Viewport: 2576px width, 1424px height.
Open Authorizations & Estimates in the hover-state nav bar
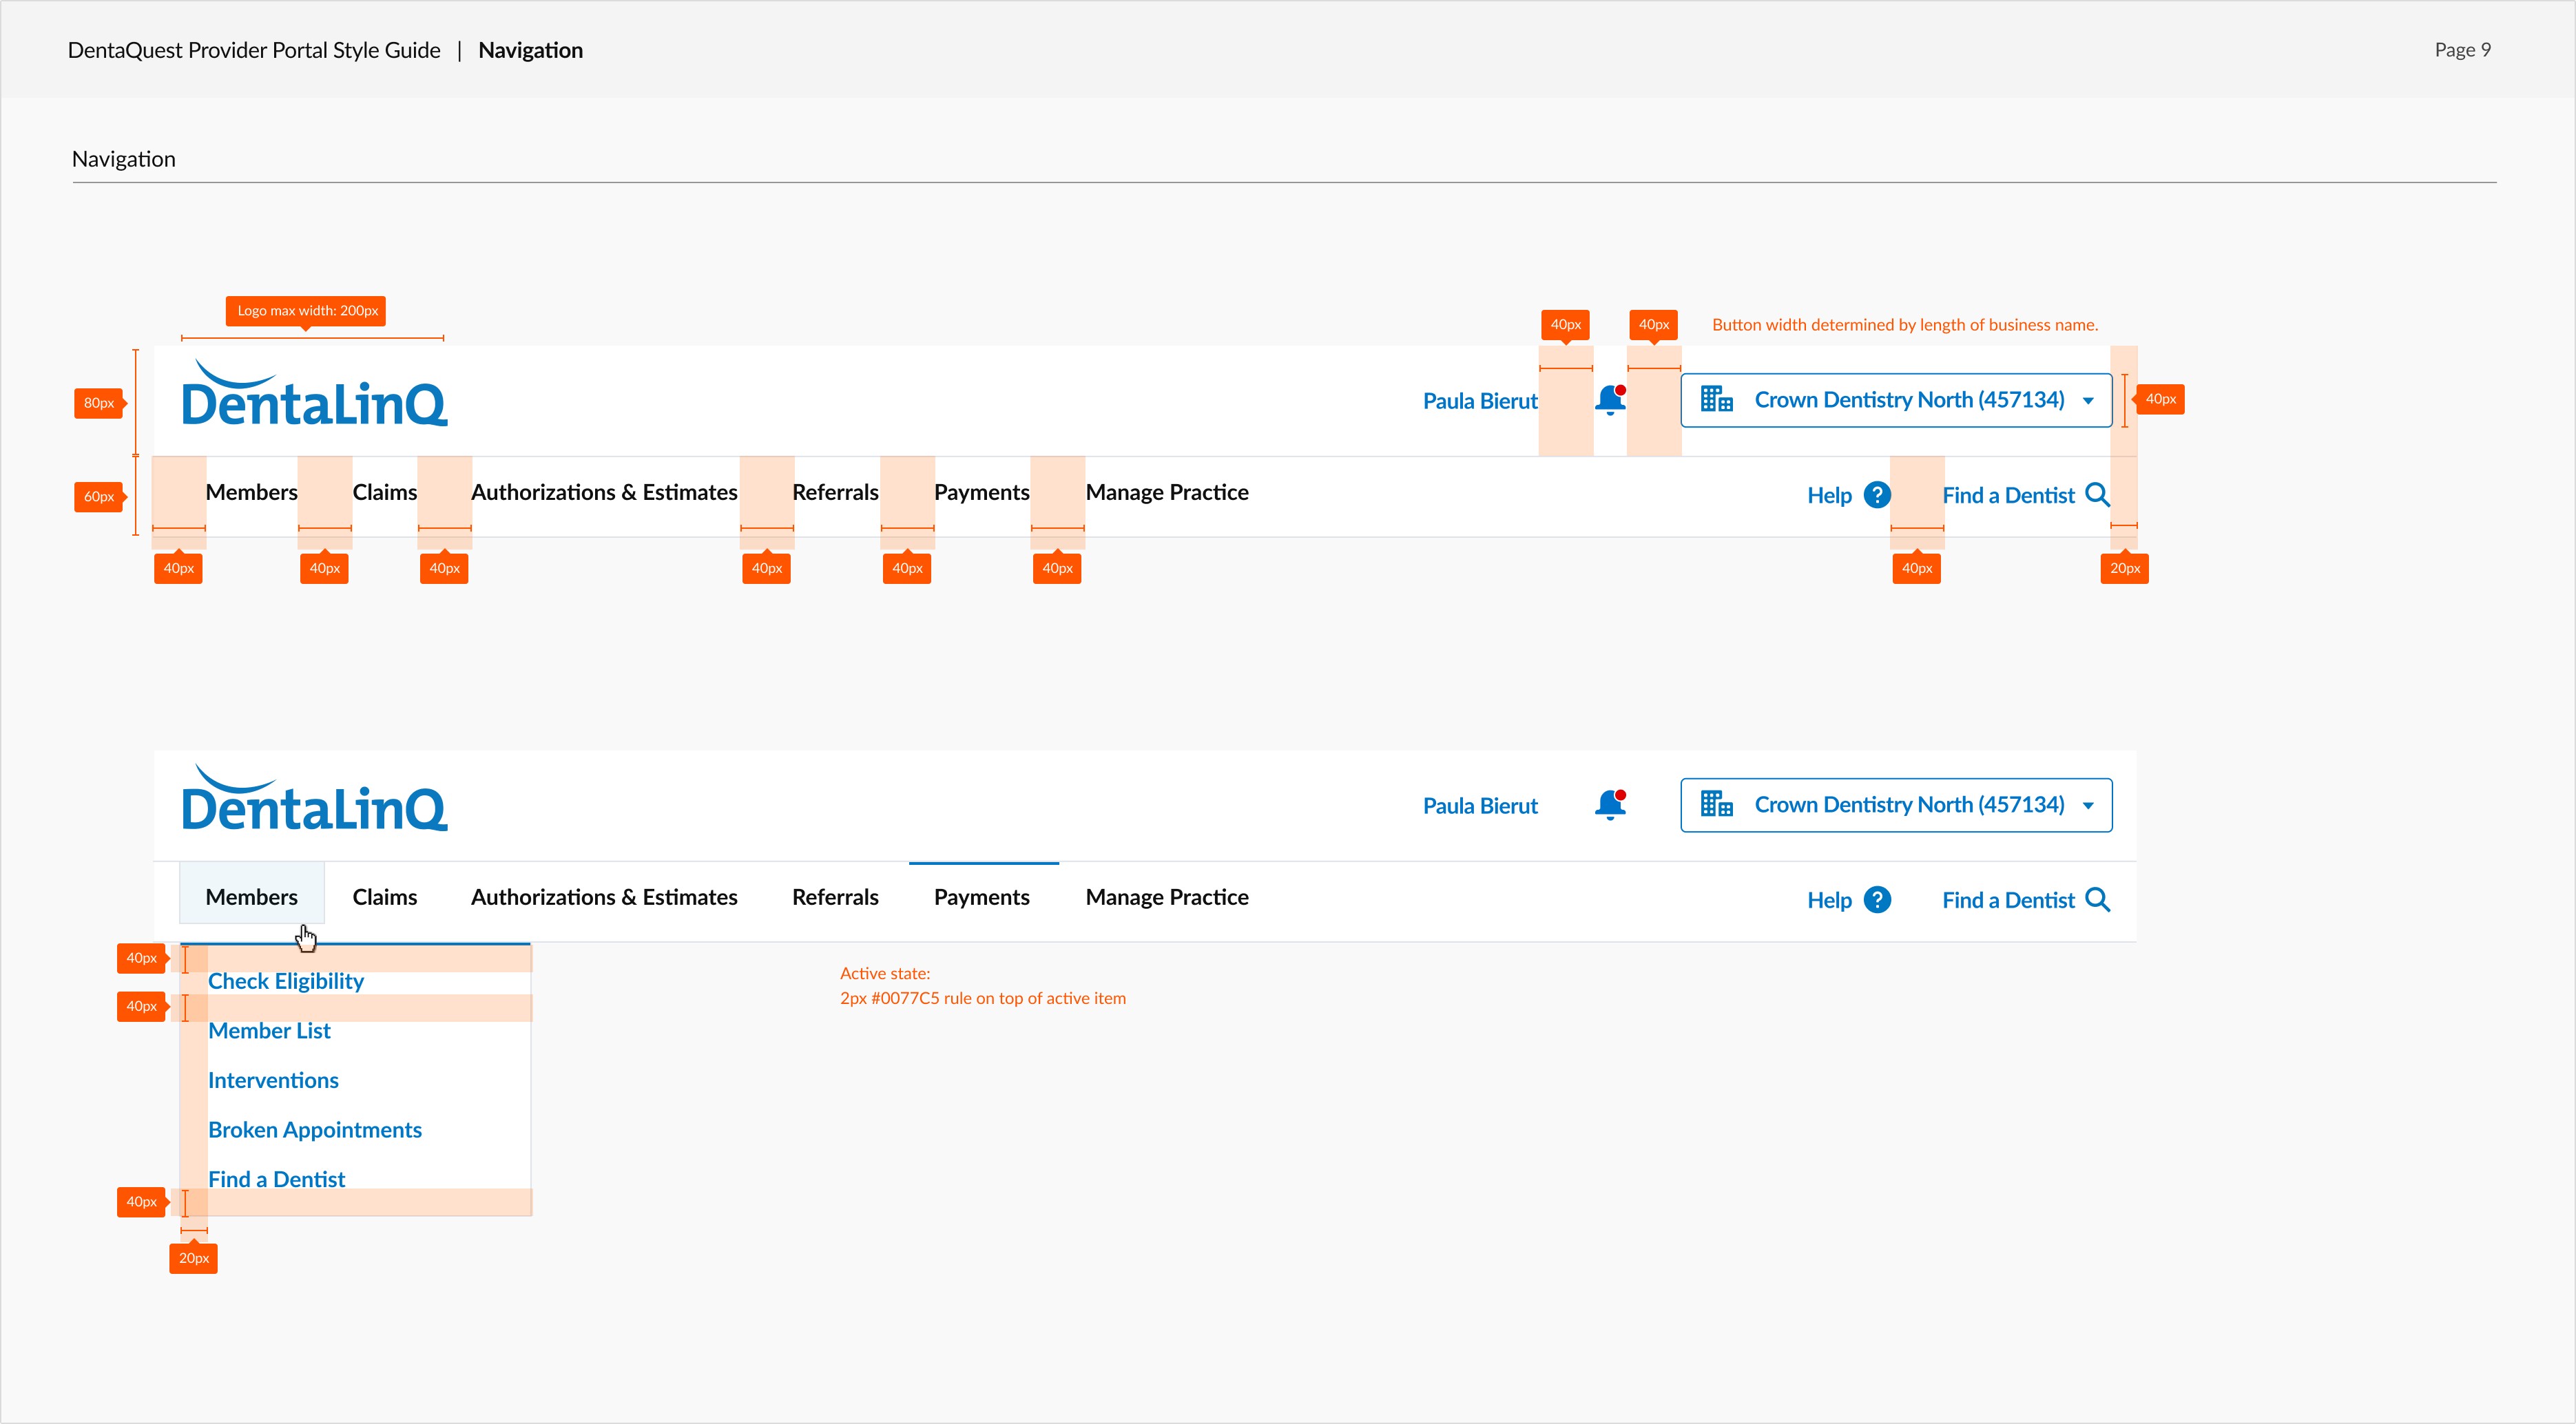[x=604, y=897]
